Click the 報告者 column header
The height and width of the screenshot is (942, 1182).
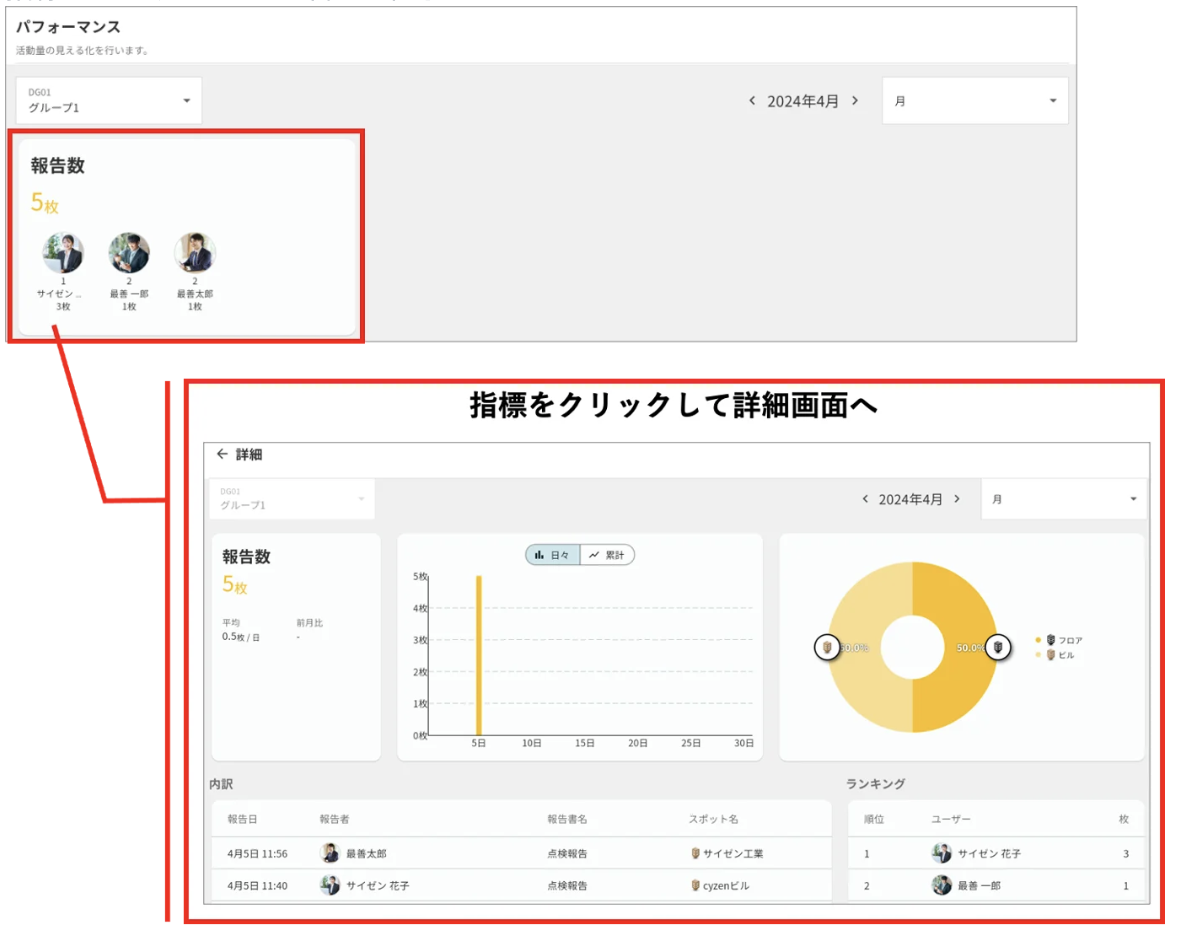(335, 819)
